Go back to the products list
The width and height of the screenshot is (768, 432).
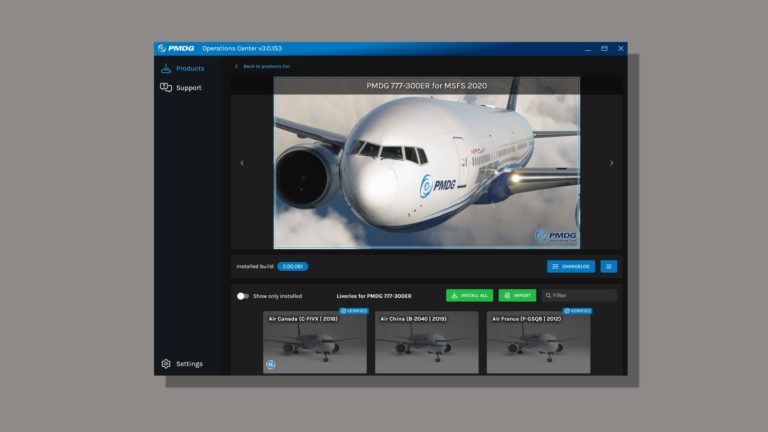[262, 66]
